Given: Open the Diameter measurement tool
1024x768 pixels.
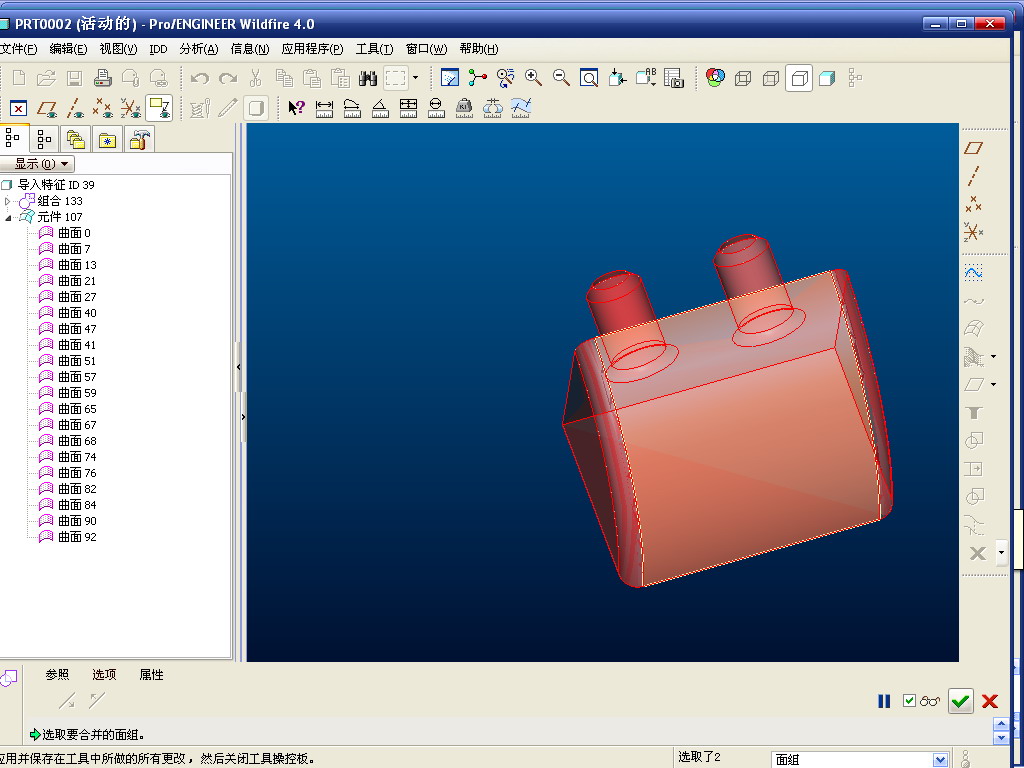Looking at the screenshot, I should click(436, 108).
